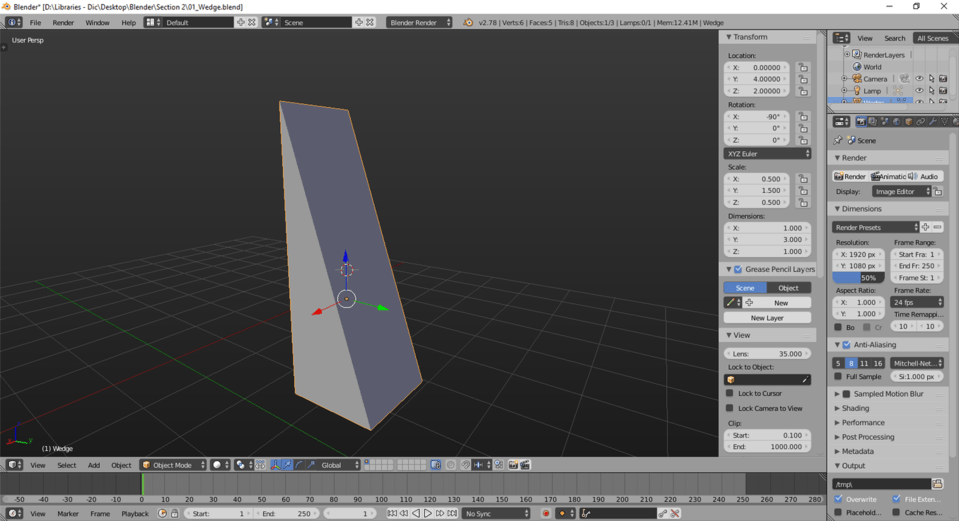Pin the Scene context with pushpin icon

click(x=838, y=140)
